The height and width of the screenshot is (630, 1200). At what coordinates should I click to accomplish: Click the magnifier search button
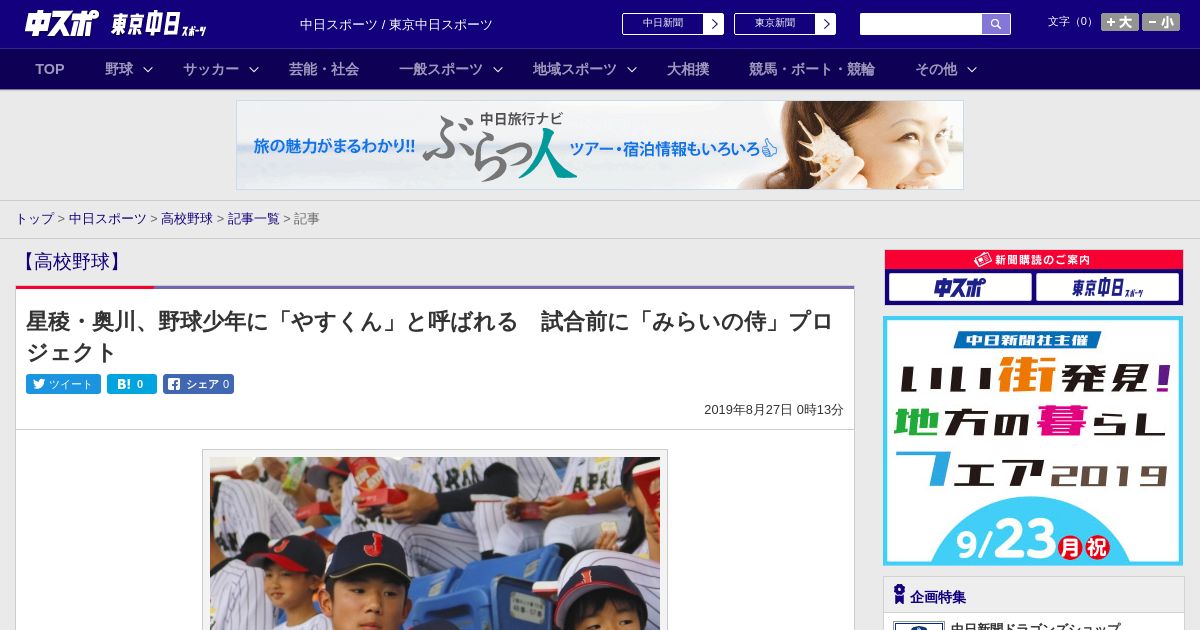(x=996, y=24)
